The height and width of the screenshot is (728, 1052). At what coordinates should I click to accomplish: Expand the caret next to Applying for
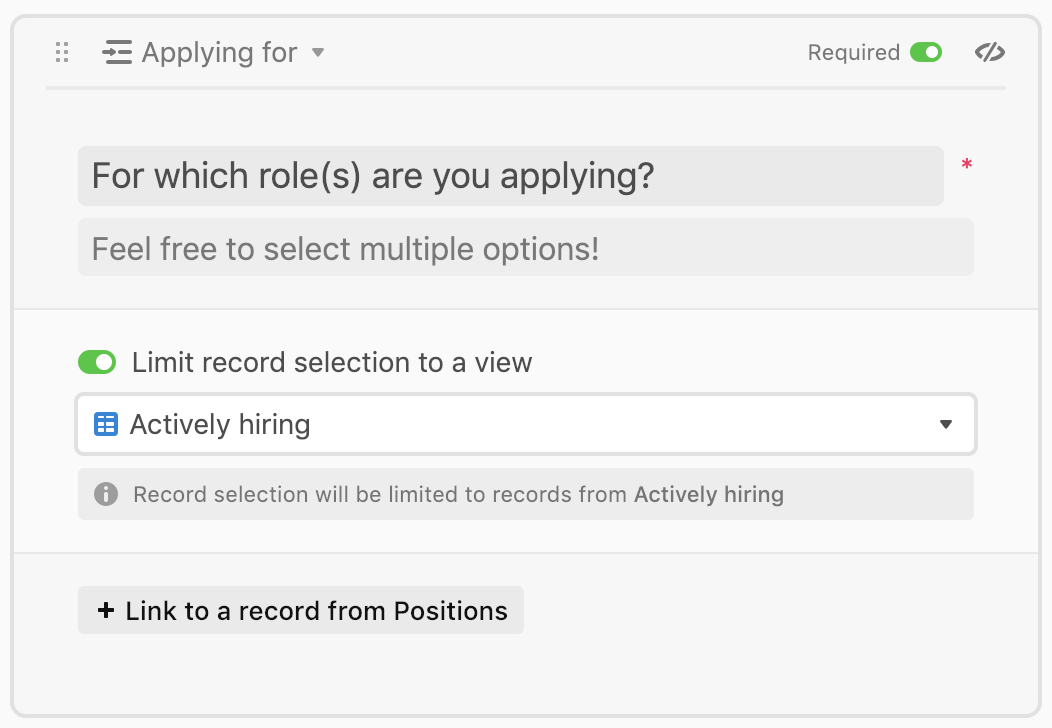[318, 52]
